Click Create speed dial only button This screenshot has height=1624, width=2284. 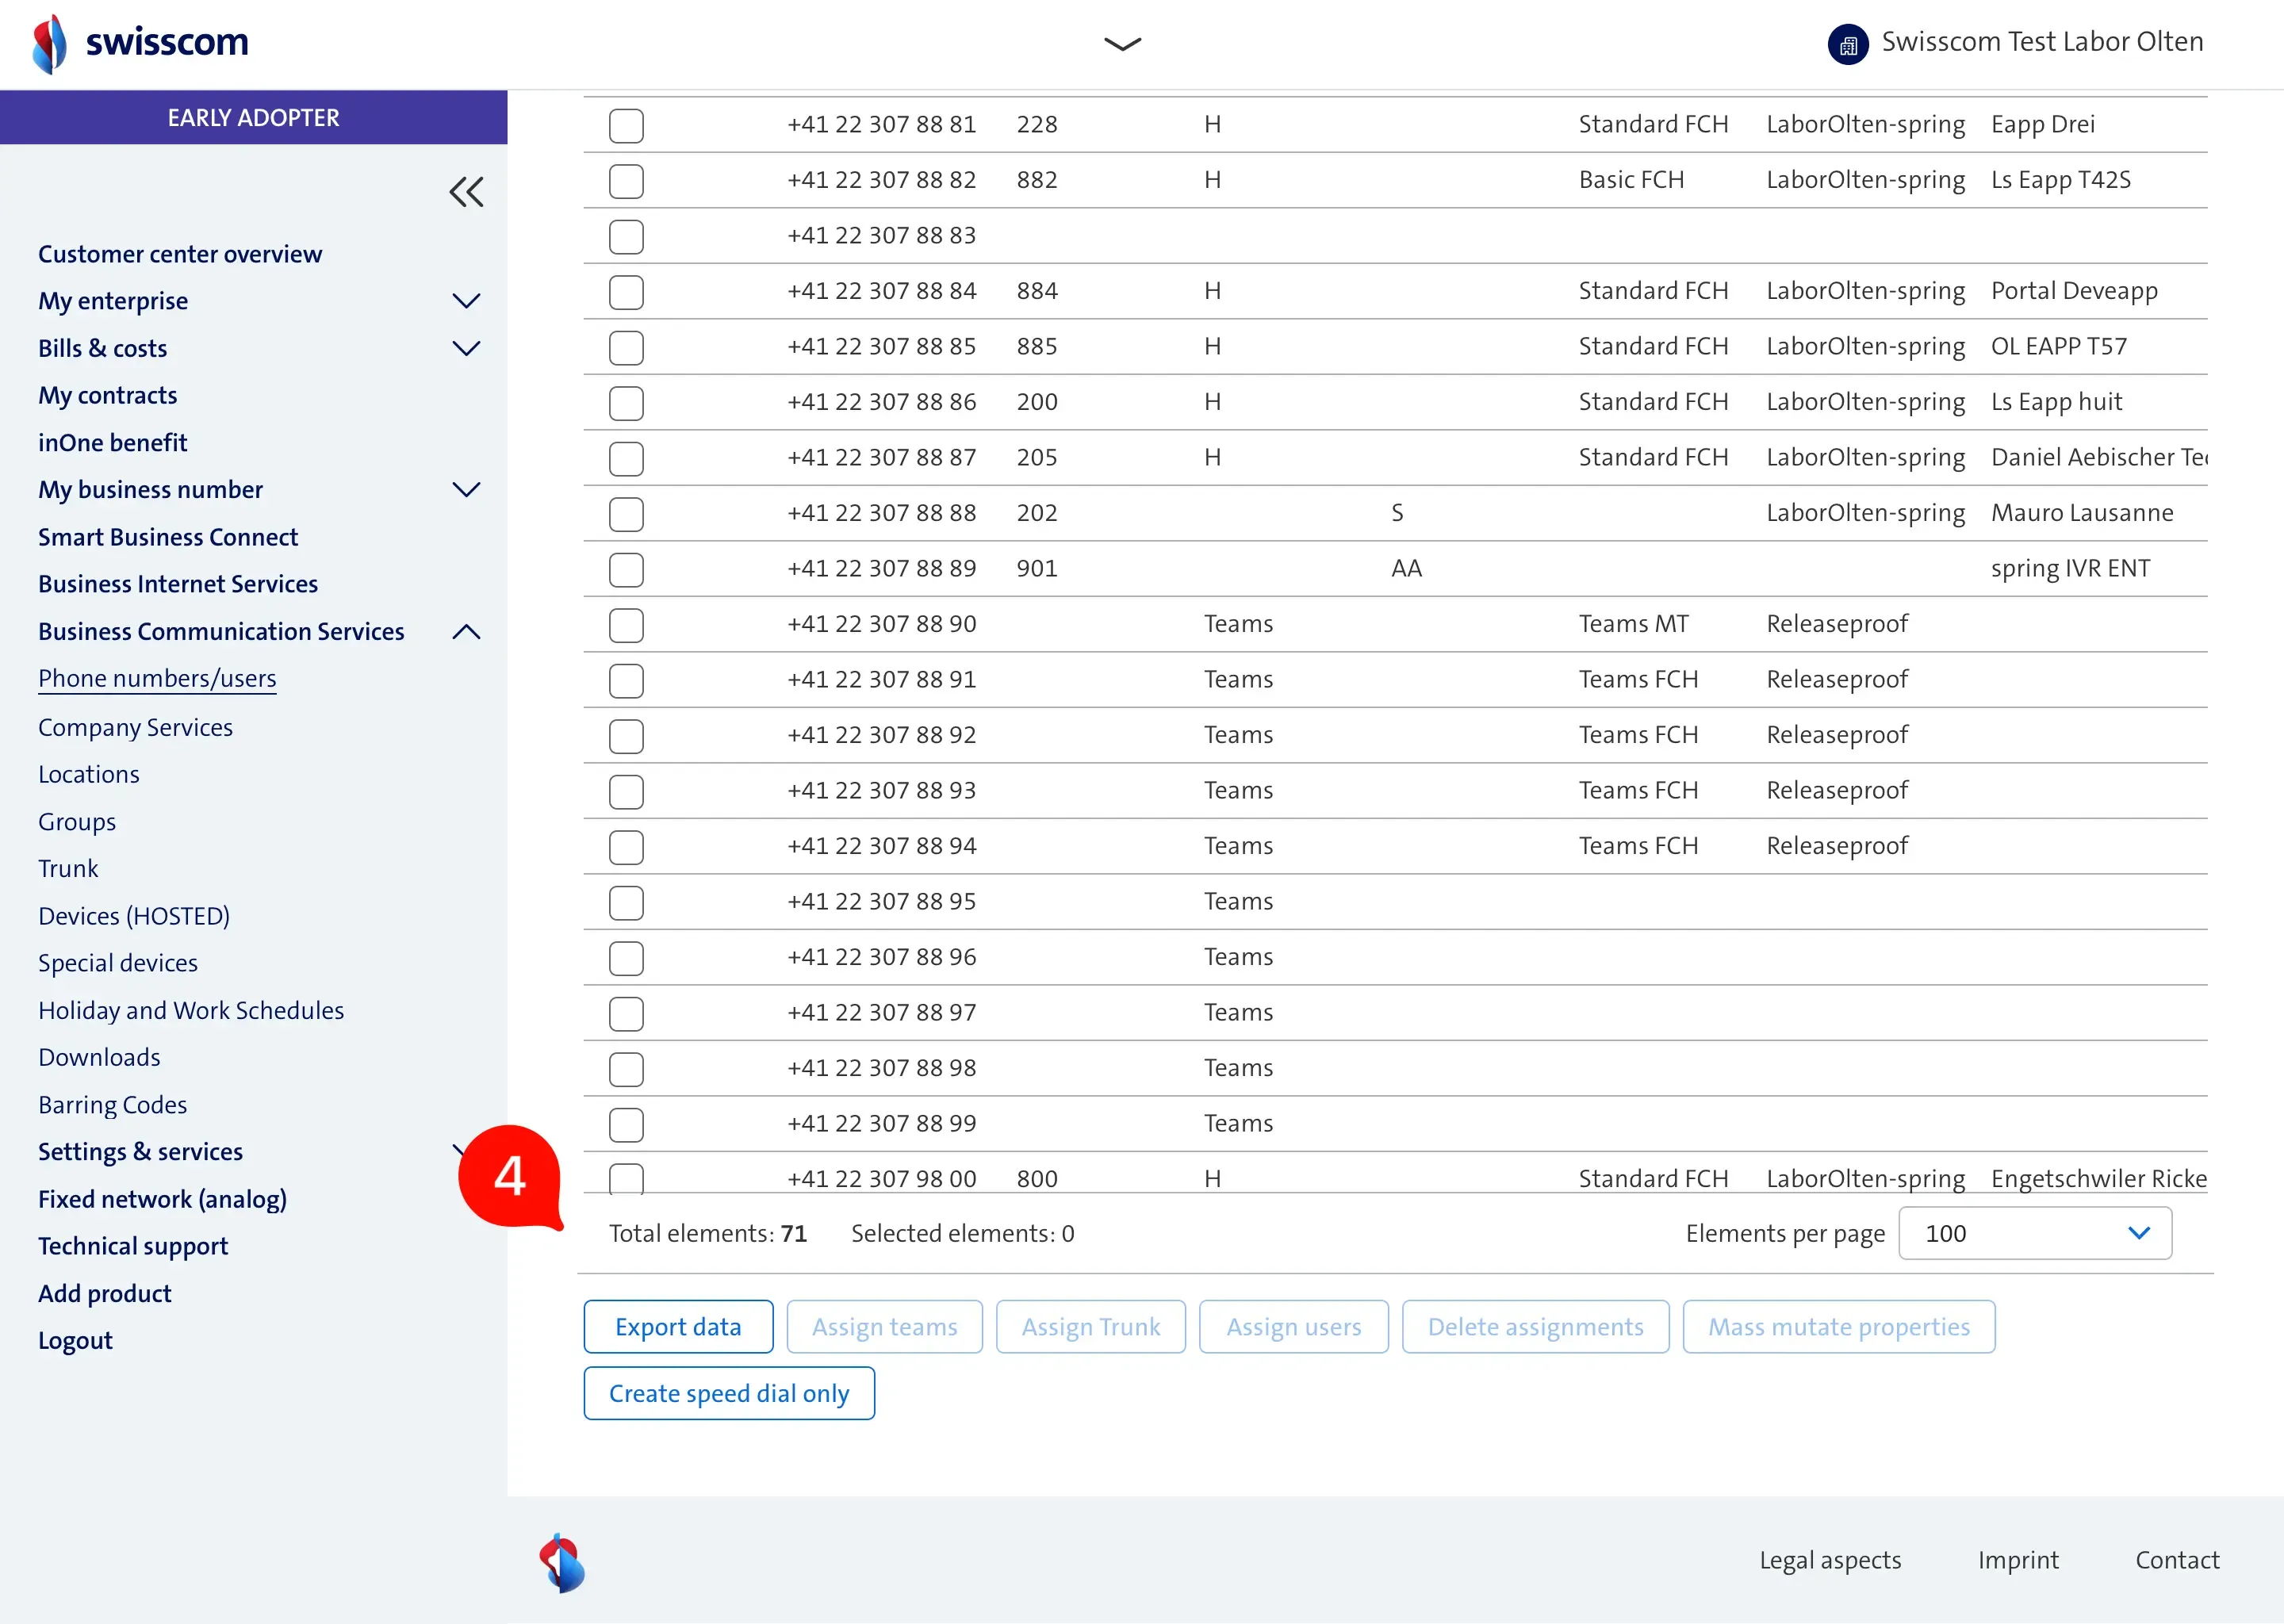pyautogui.click(x=729, y=1393)
